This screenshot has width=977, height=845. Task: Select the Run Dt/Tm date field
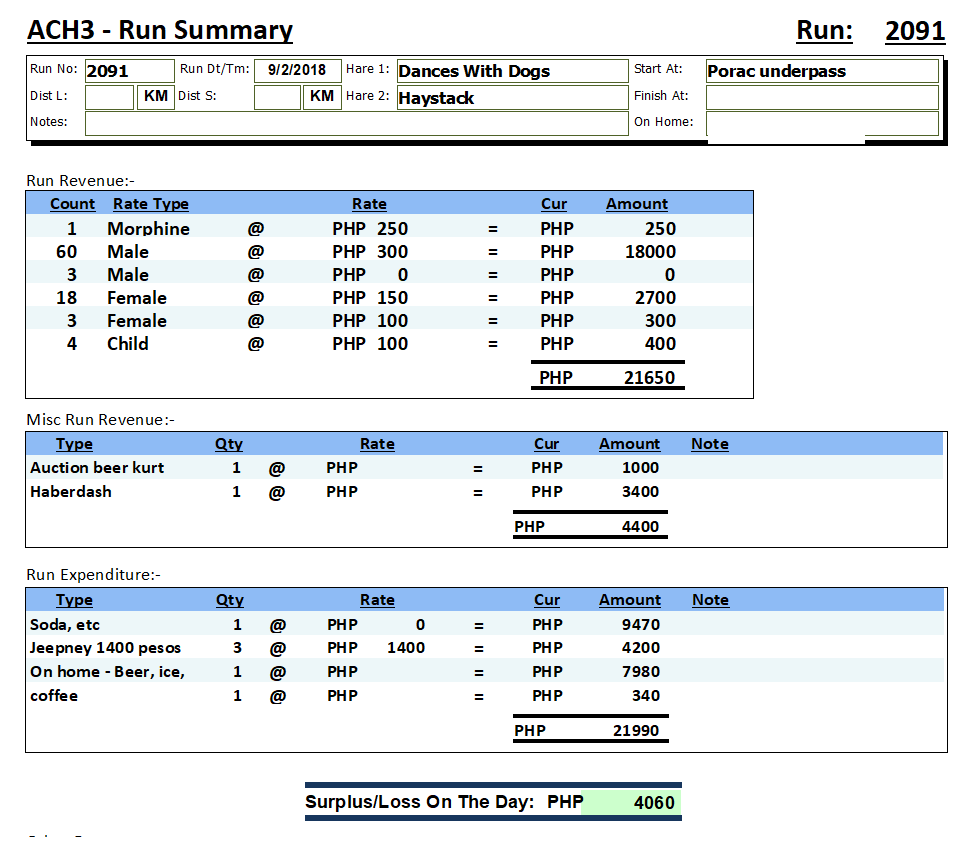(297, 71)
